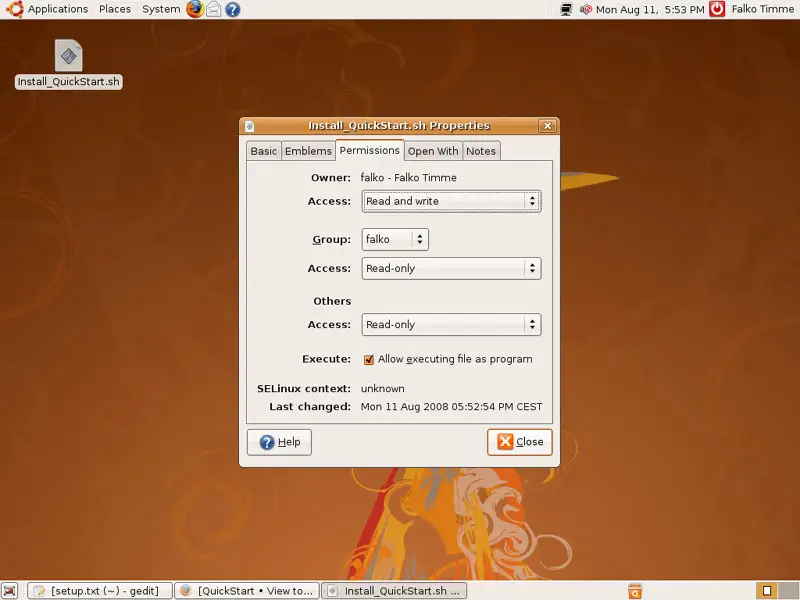Switch to the Basic tab
The image size is (800, 600).
point(264,151)
